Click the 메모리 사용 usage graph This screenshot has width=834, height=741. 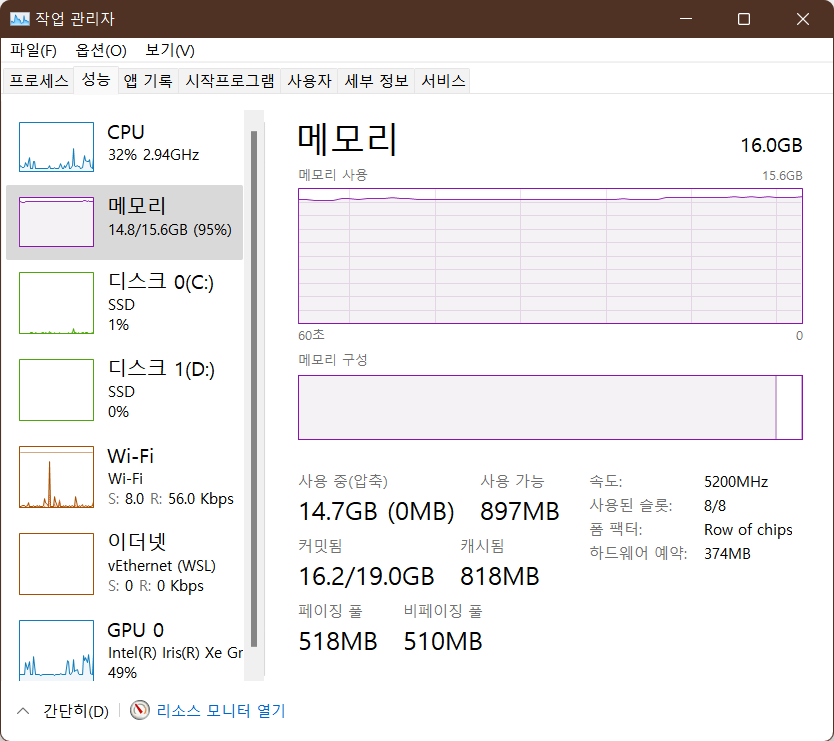click(550, 256)
